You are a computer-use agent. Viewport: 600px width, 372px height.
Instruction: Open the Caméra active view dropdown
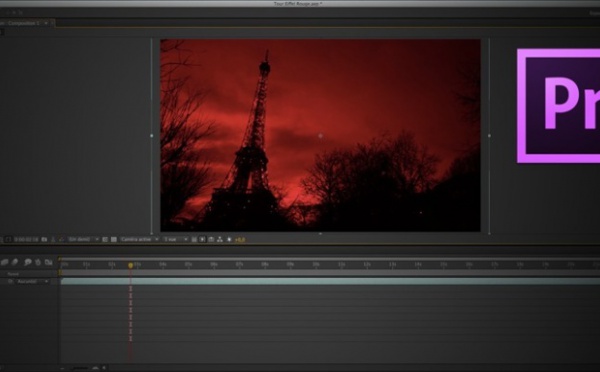pyautogui.click(x=139, y=239)
